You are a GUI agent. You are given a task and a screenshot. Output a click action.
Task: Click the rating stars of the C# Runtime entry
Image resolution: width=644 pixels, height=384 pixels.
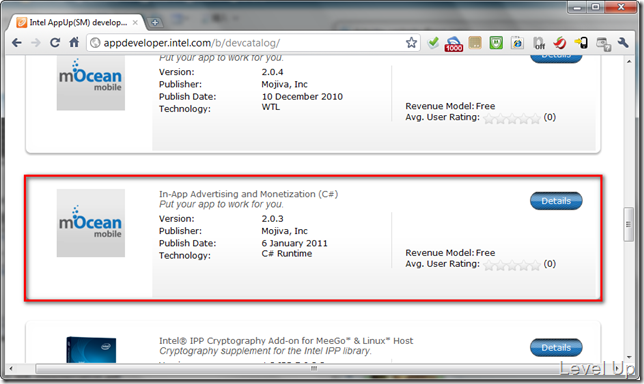[x=512, y=265]
